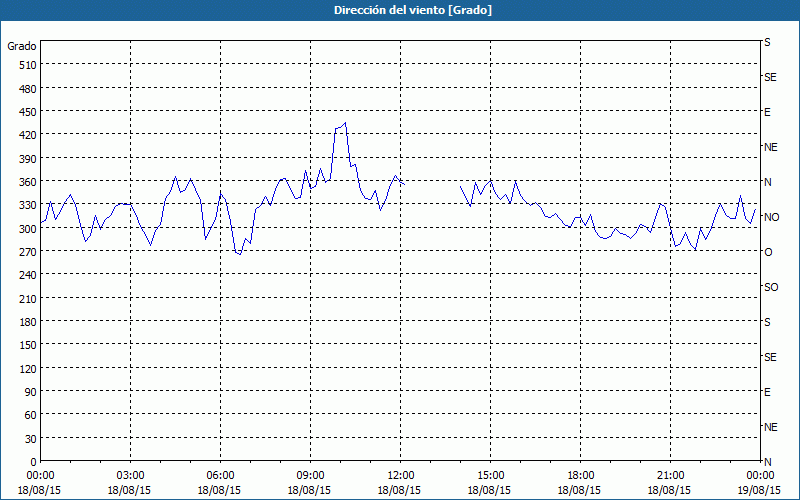This screenshot has height=500, width=800.
Task: Click the 240 y-axis label
Action: (x=28, y=276)
